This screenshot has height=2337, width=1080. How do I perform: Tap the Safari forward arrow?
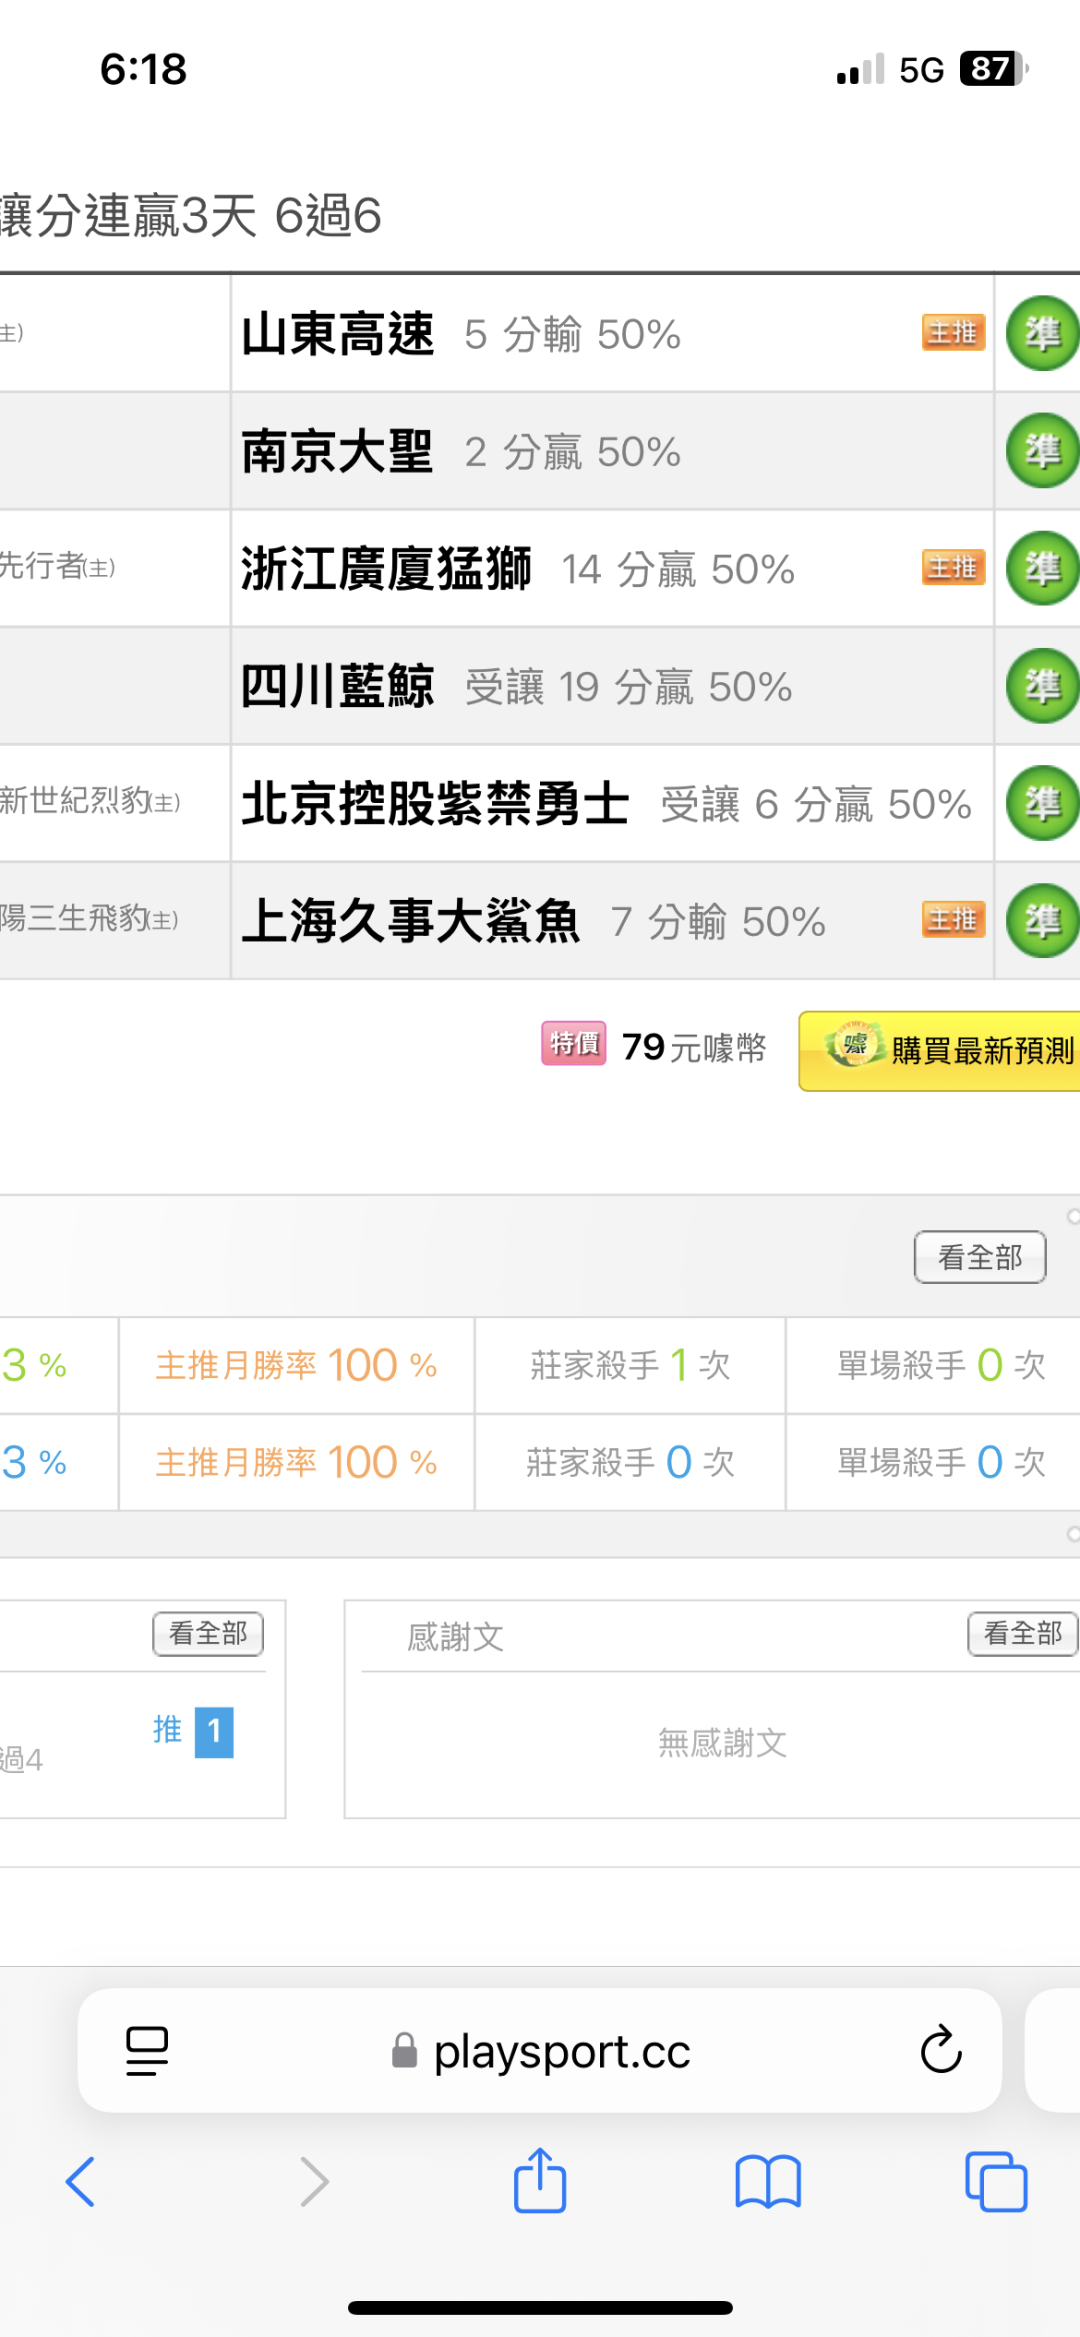point(314,2181)
